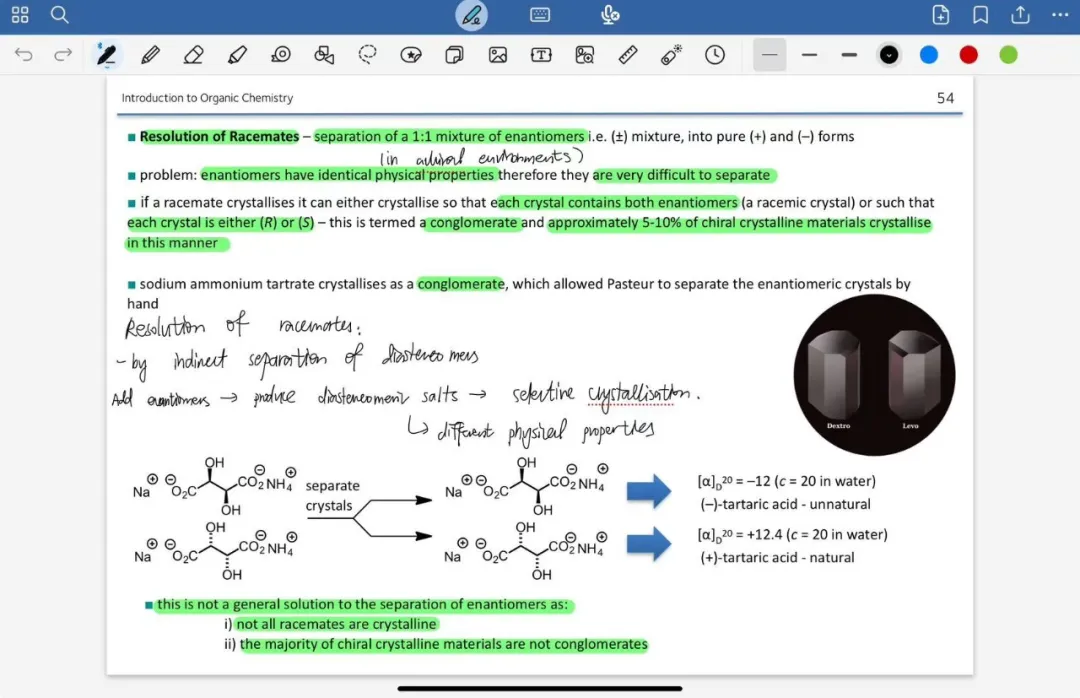Pick the red ink color
Screen dimensions: 1080x698
(x=968, y=54)
